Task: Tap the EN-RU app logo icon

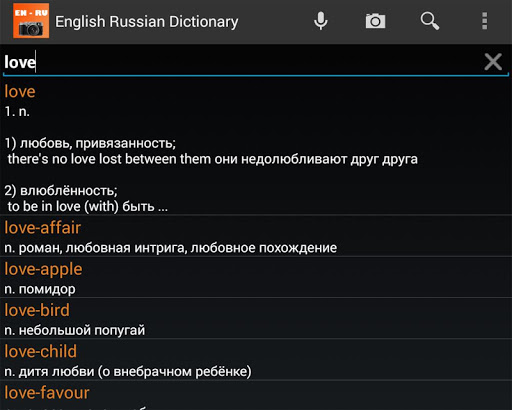Action: click(x=31, y=21)
